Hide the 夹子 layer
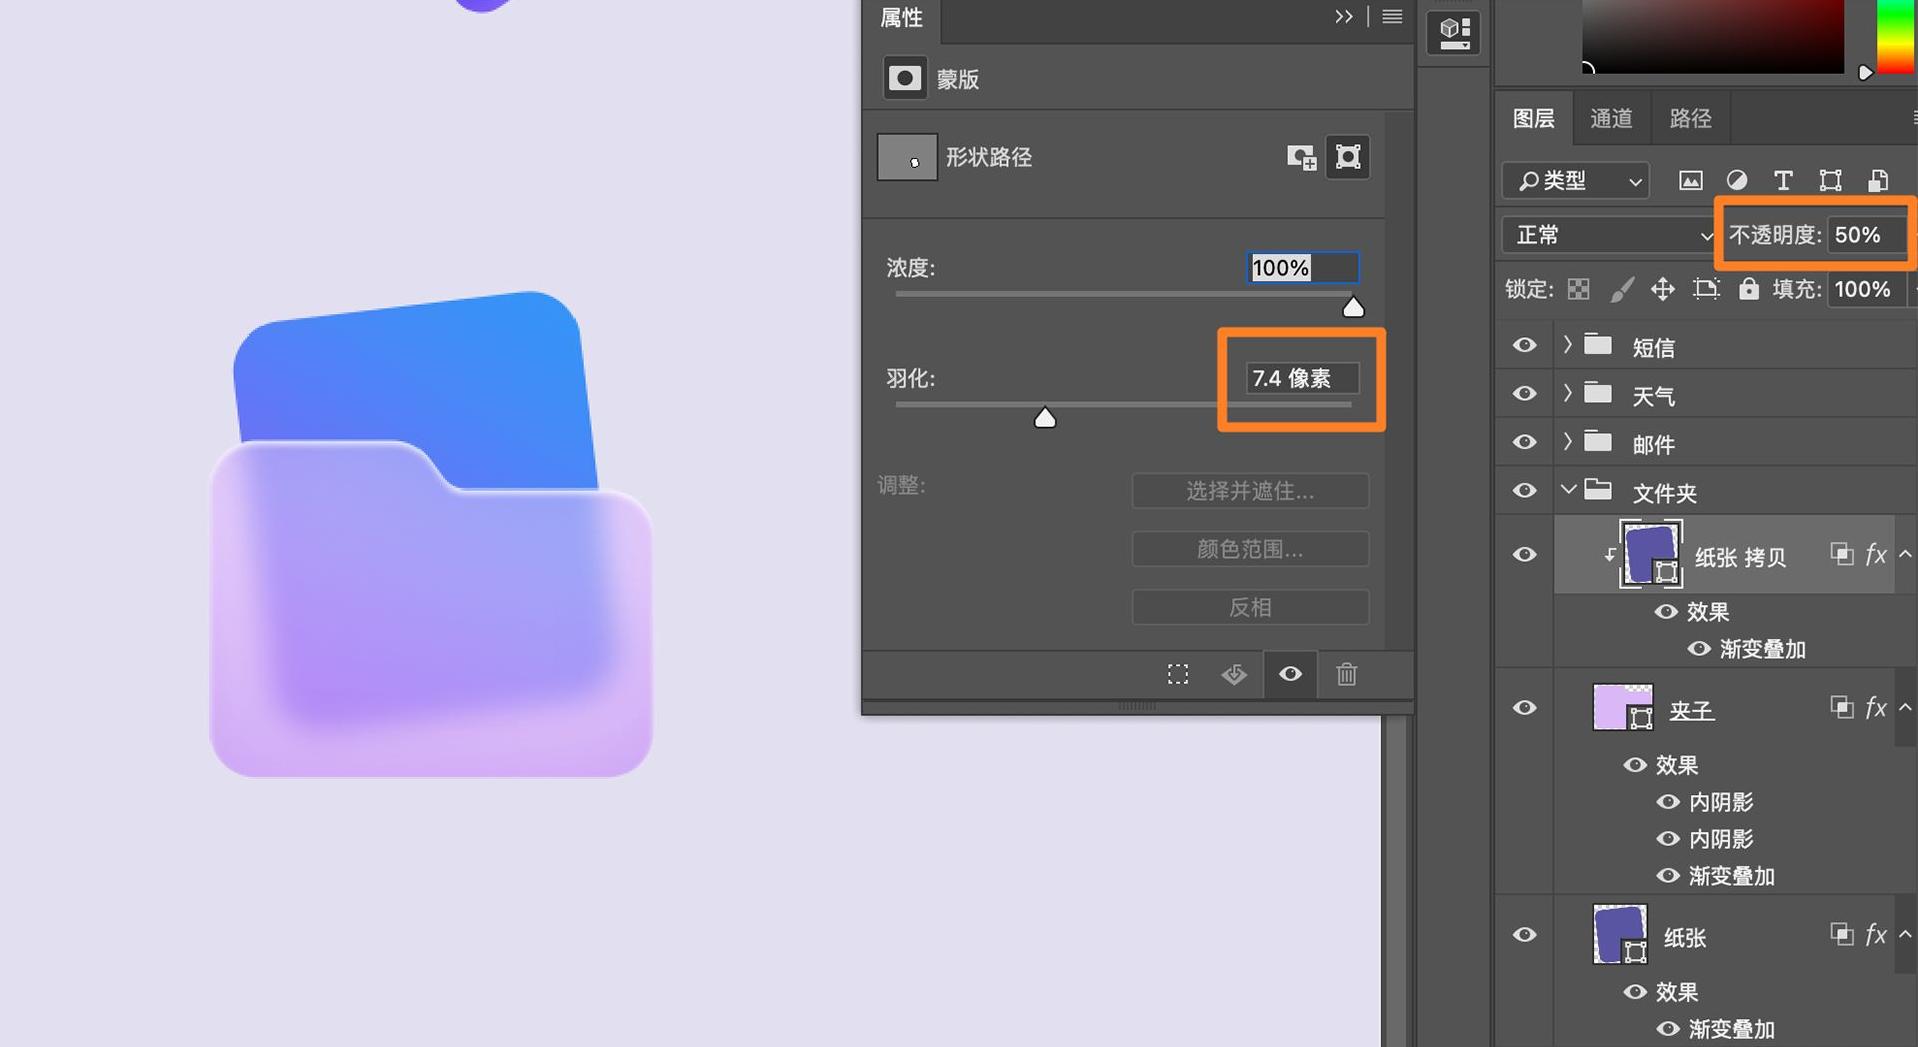This screenshot has height=1047, width=1918. point(1524,708)
